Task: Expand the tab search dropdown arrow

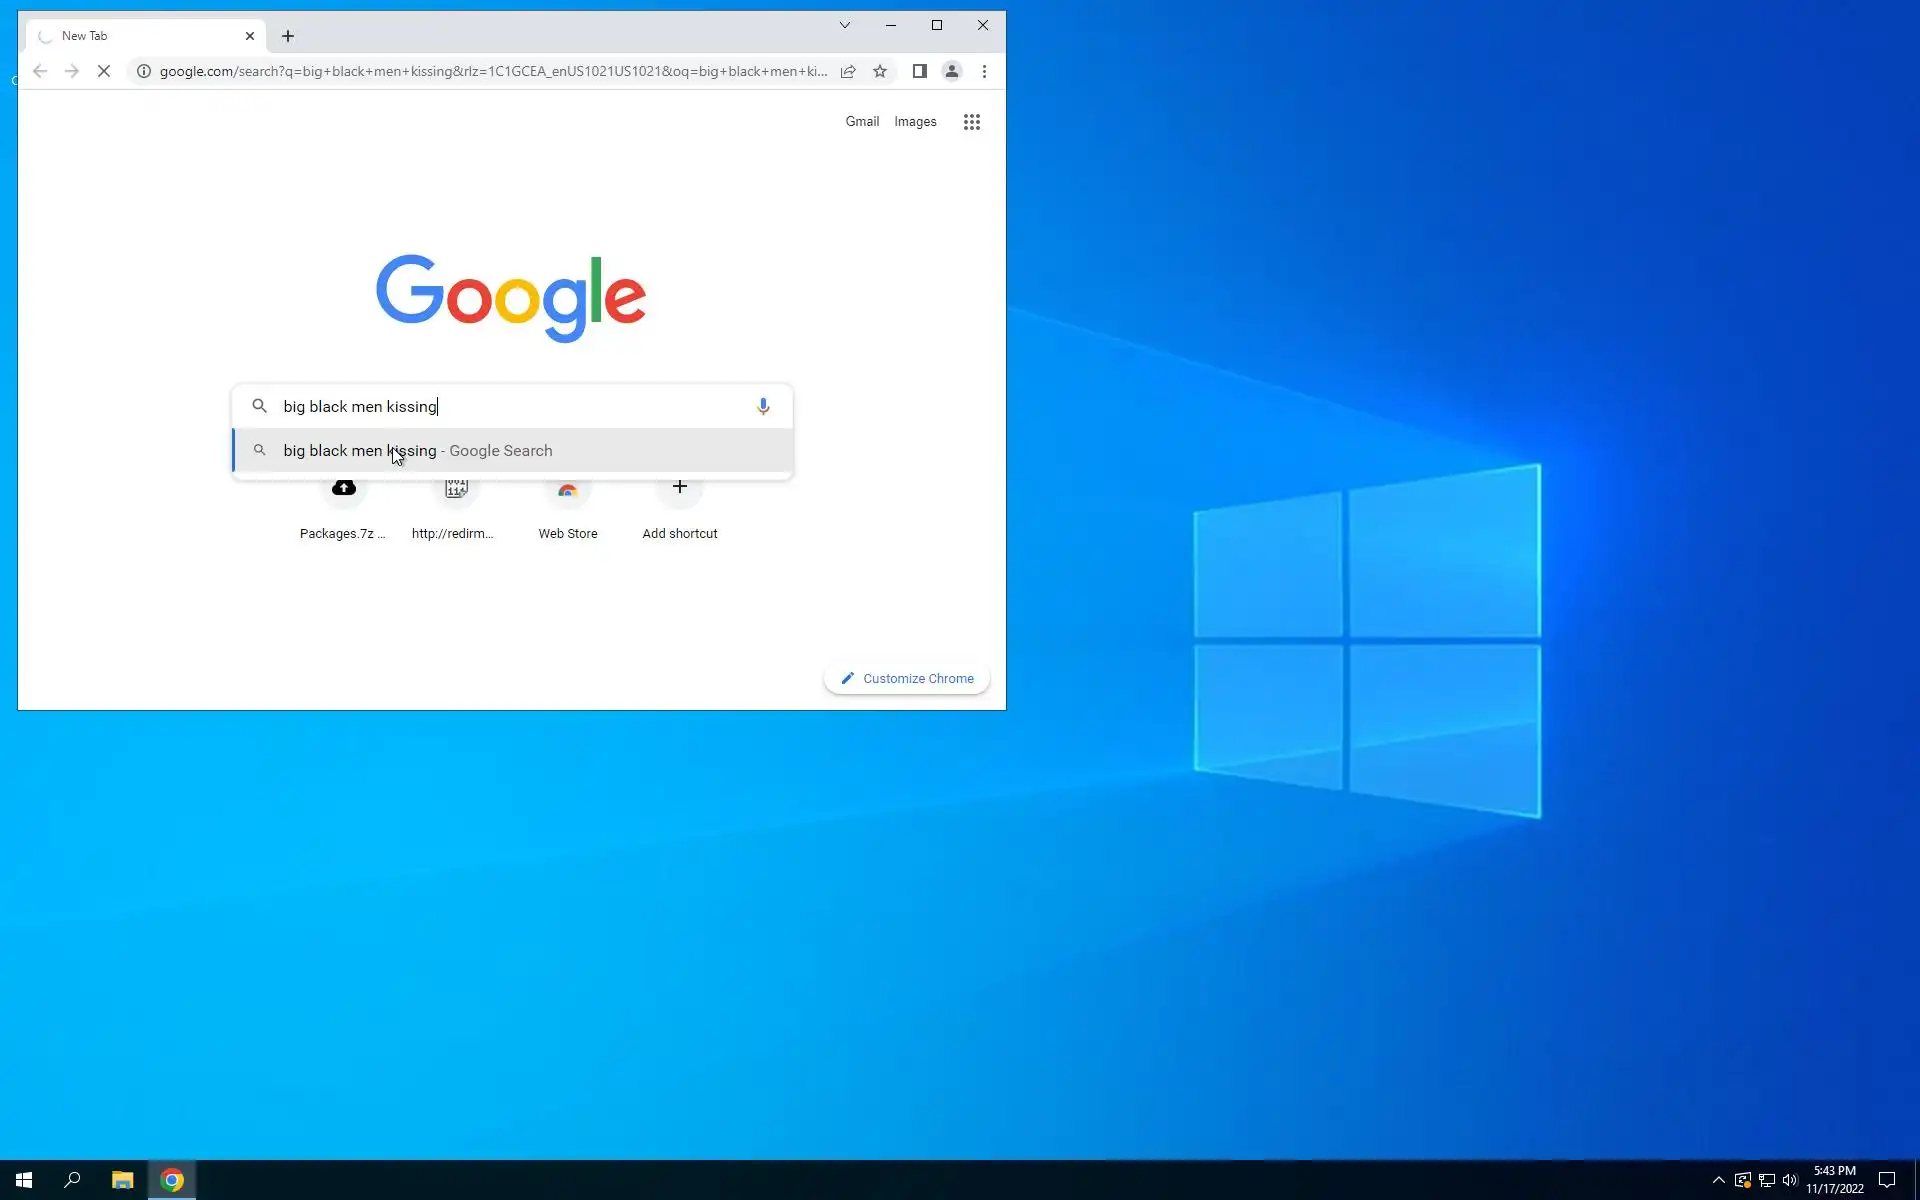Action: coord(845,25)
